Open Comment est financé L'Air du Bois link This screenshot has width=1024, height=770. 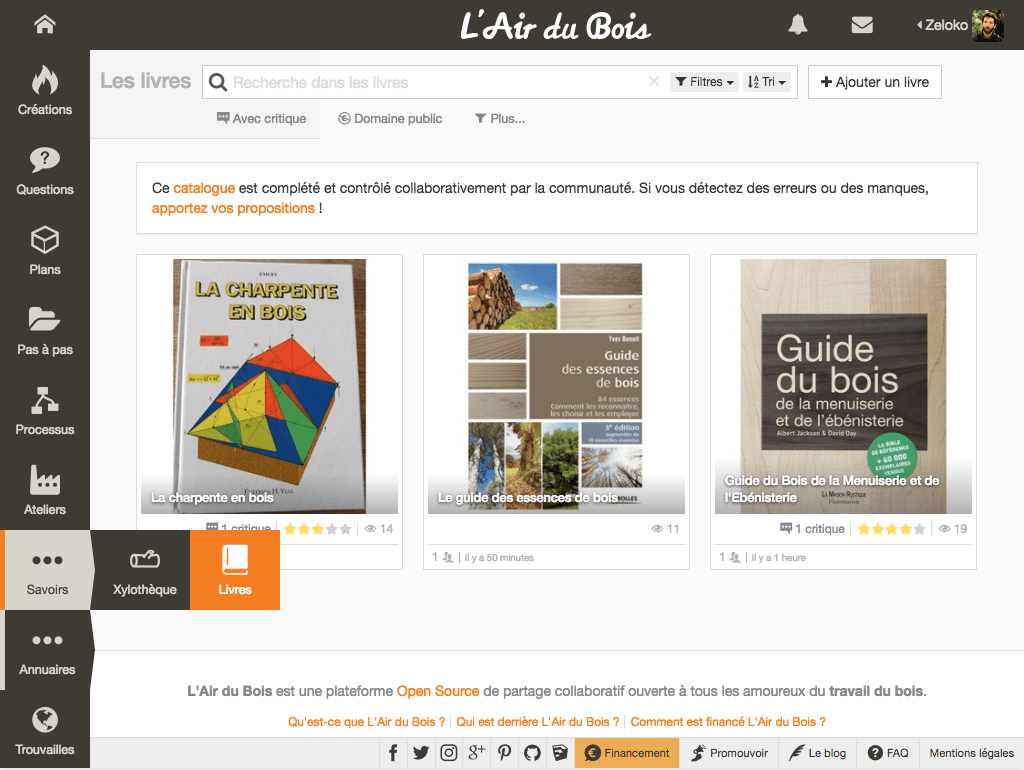(728, 722)
